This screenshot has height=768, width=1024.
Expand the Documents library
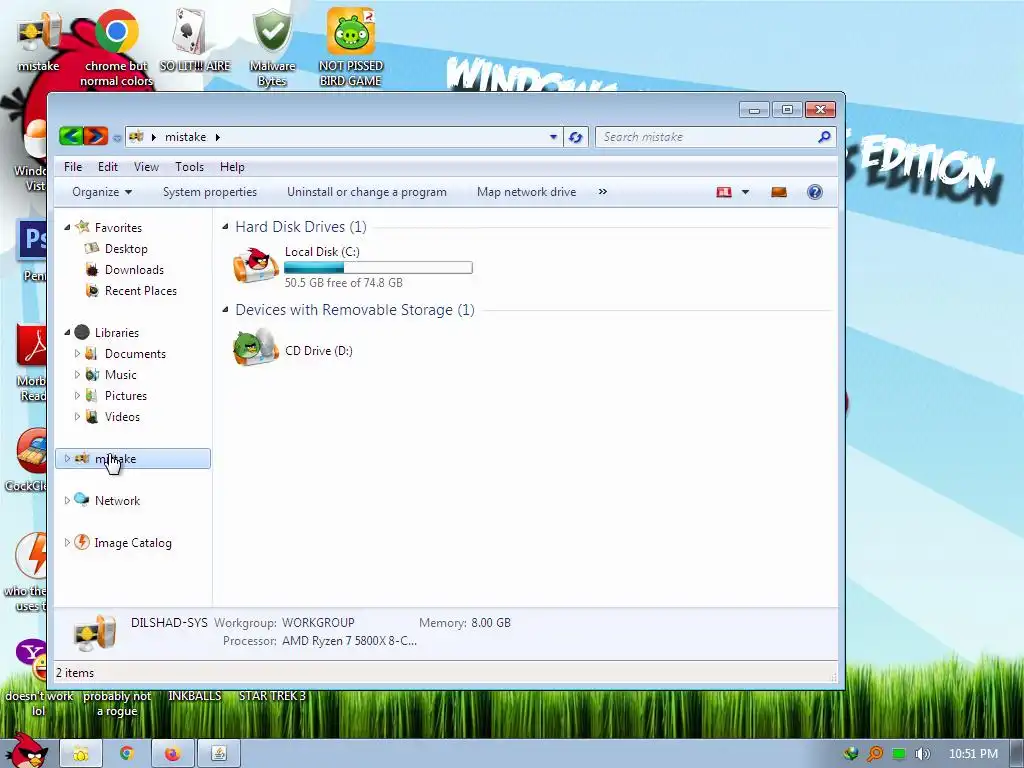coord(77,353)
